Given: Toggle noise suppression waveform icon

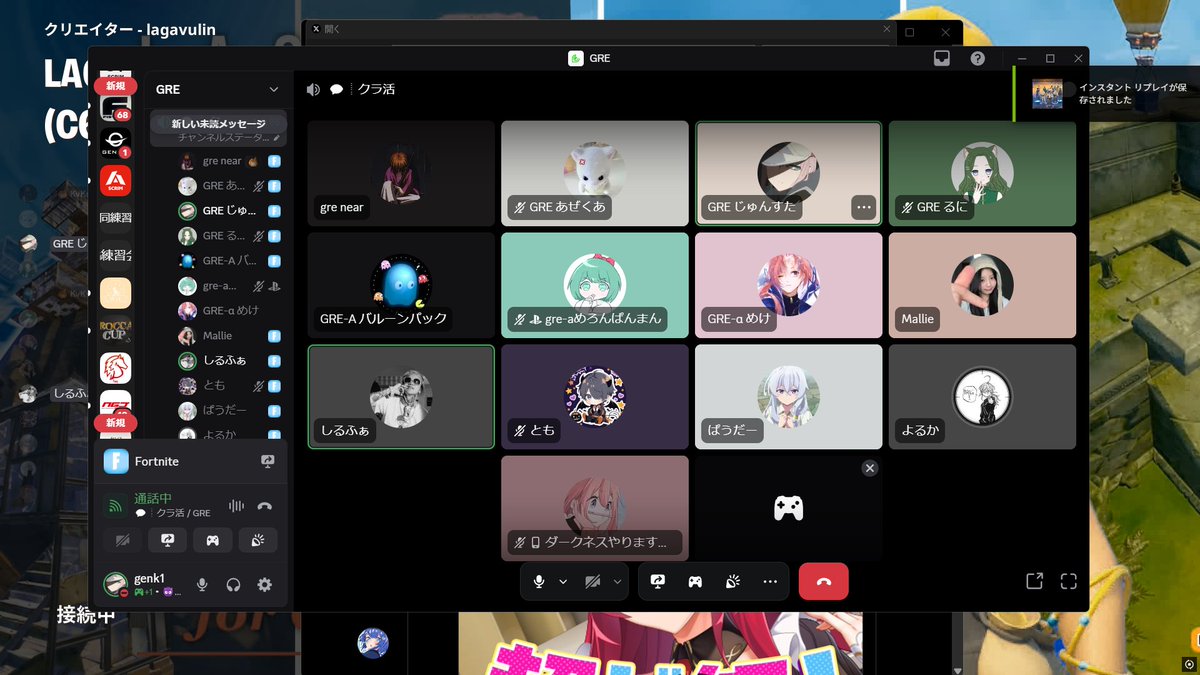Looking at the screenshot, I should coord(236,506).
